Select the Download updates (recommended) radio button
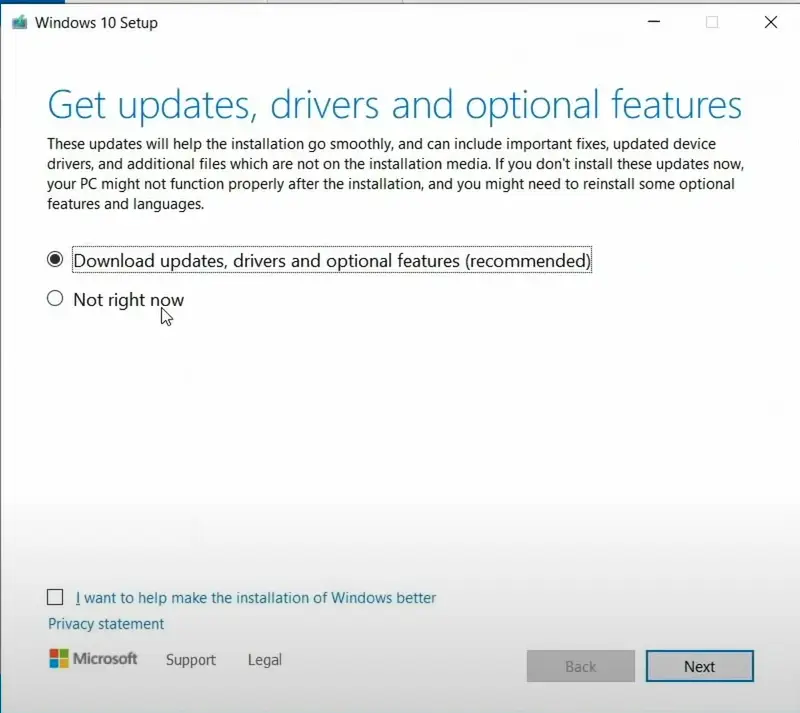Image resolution: width=800 pixels, height=713 pixels. [x=55, y=260]
